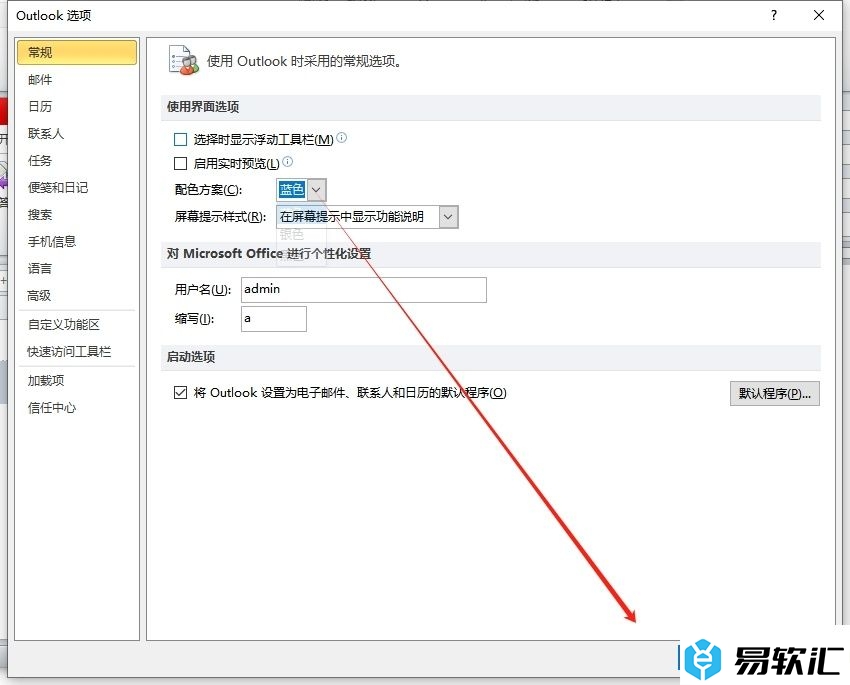Expand the 配色方案 dropdown arrow

coord(317,190)
